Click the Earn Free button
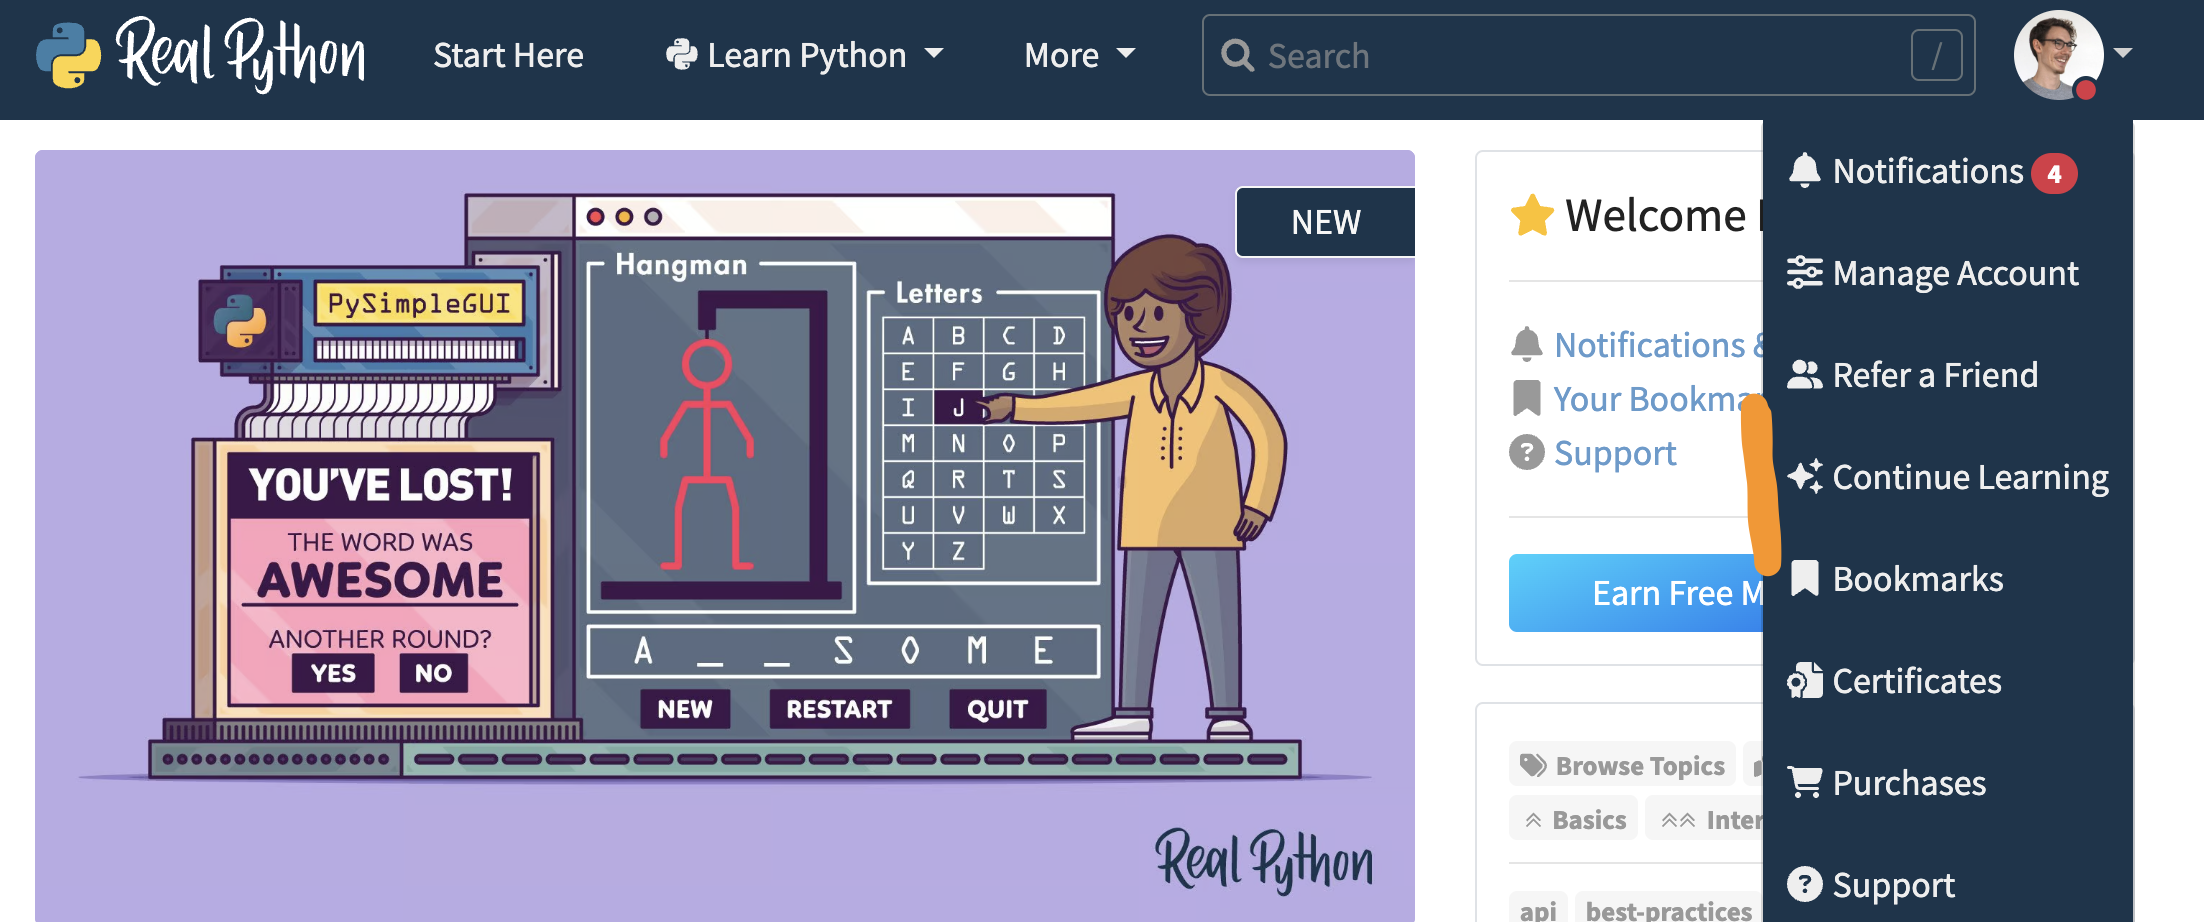The width and height of the screenshot is (2204, 922). 1635,593
